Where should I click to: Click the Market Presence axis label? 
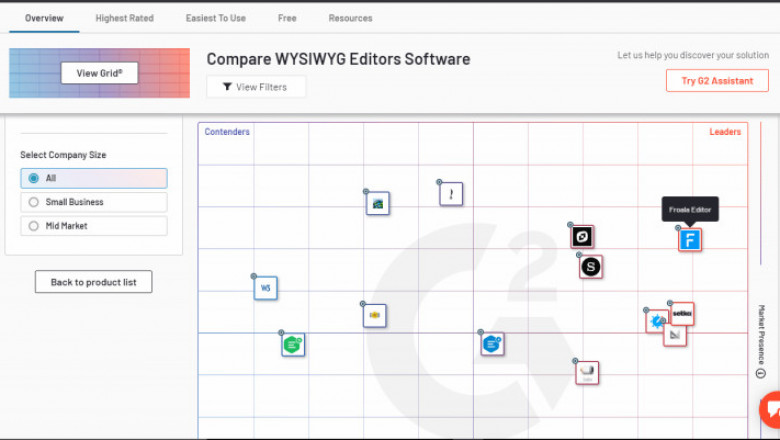[x=761, y=335]
